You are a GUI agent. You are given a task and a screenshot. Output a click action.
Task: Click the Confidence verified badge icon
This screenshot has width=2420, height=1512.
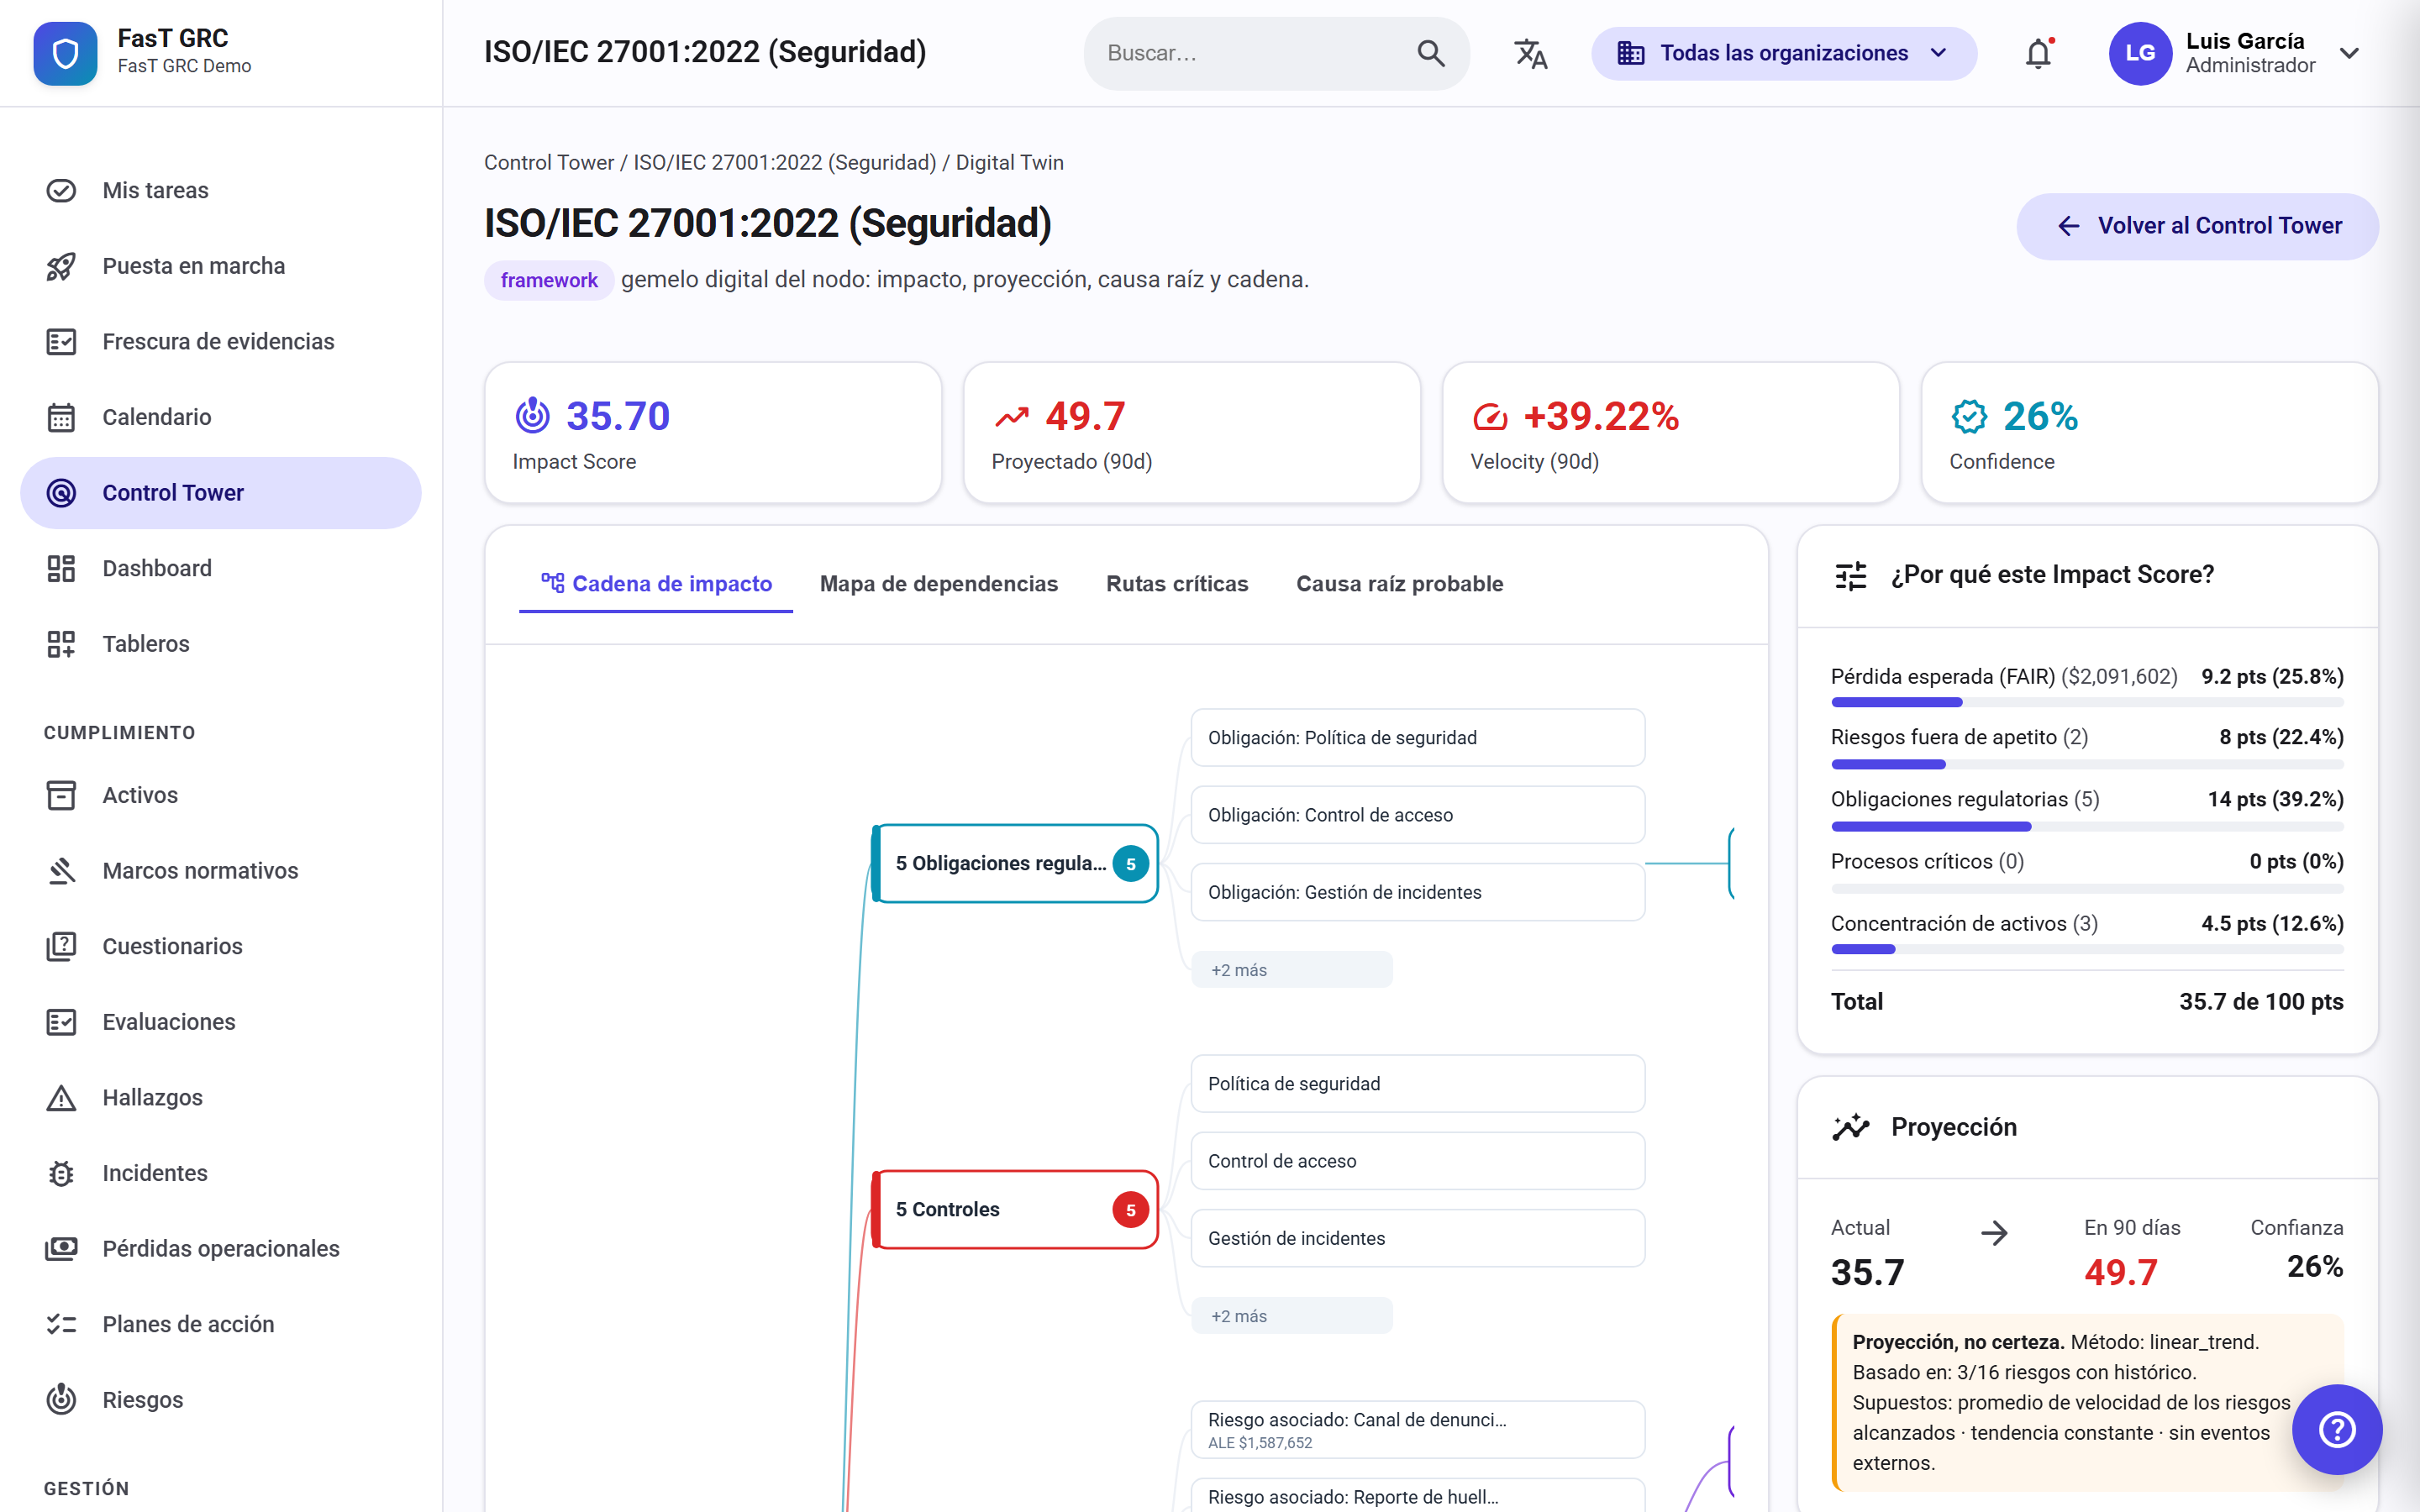tap(1969, 416)
